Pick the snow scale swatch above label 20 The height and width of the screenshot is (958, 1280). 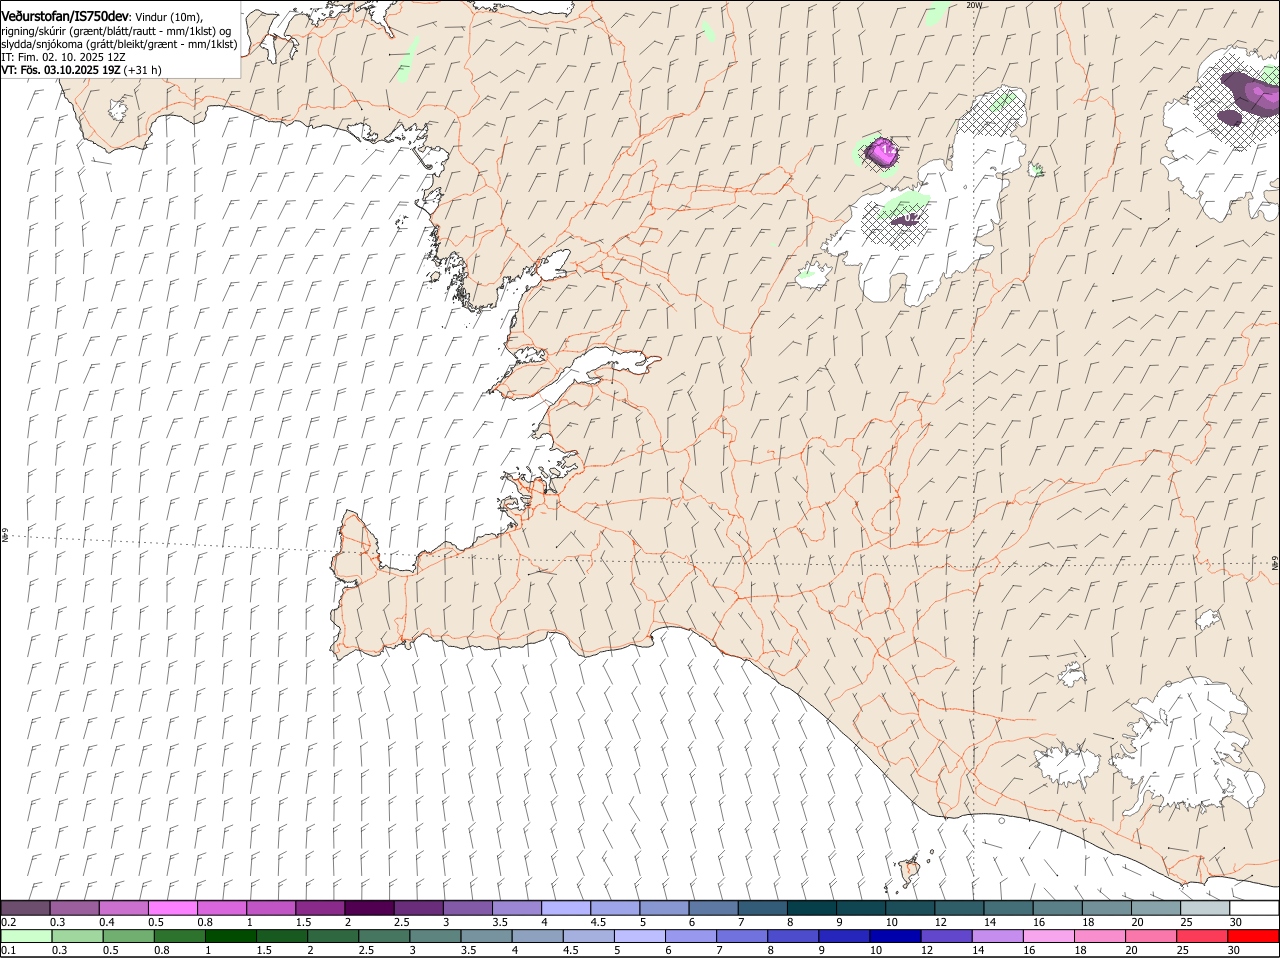(x=1155, y=907)
